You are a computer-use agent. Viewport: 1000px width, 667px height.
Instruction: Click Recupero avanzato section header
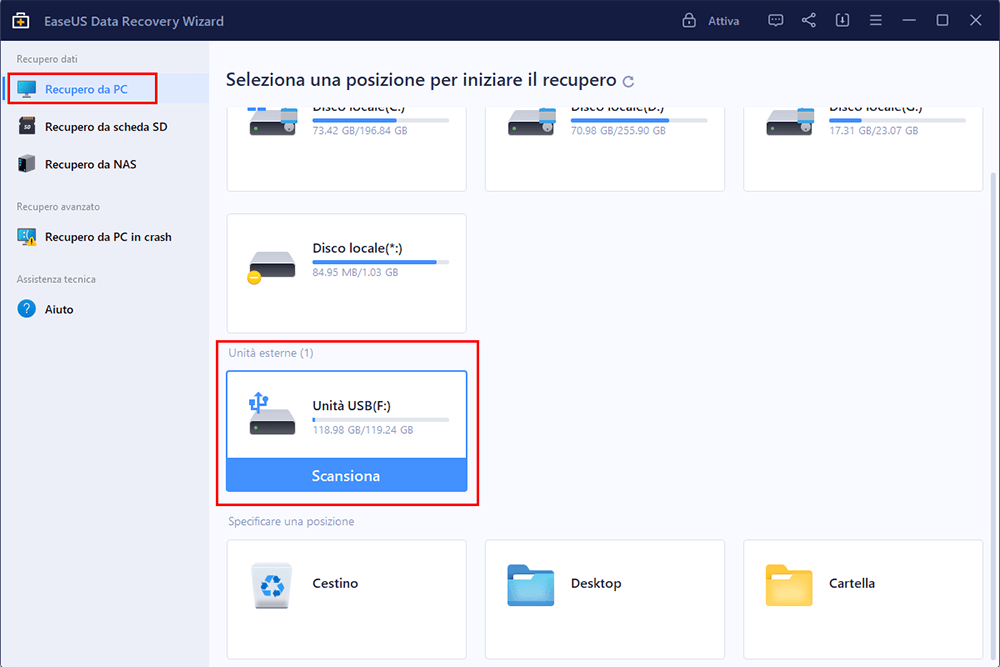click(x=58, y=207)
